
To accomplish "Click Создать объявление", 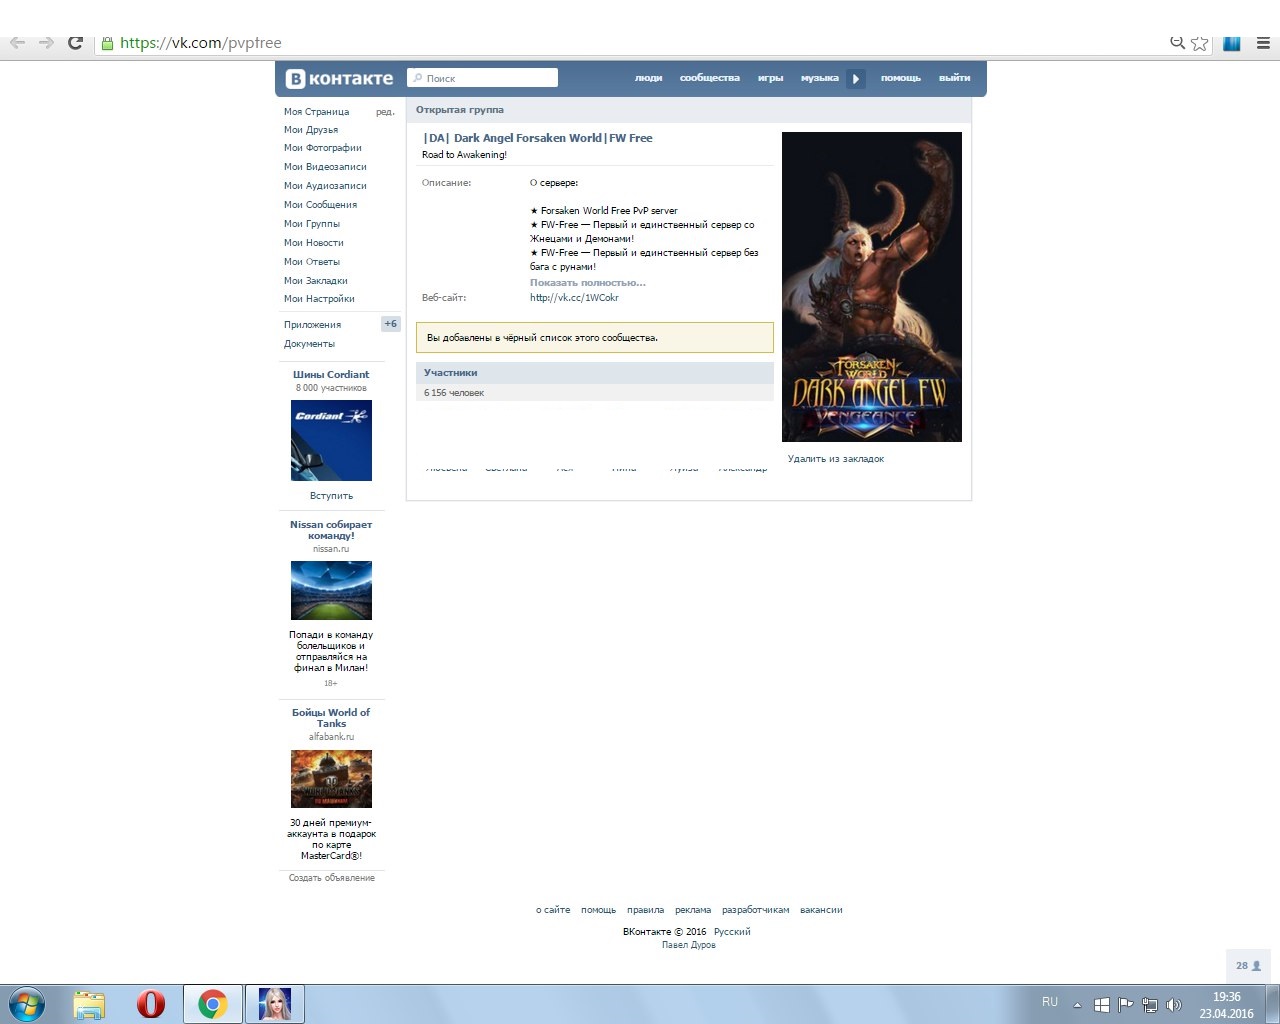I will [332, 878].
